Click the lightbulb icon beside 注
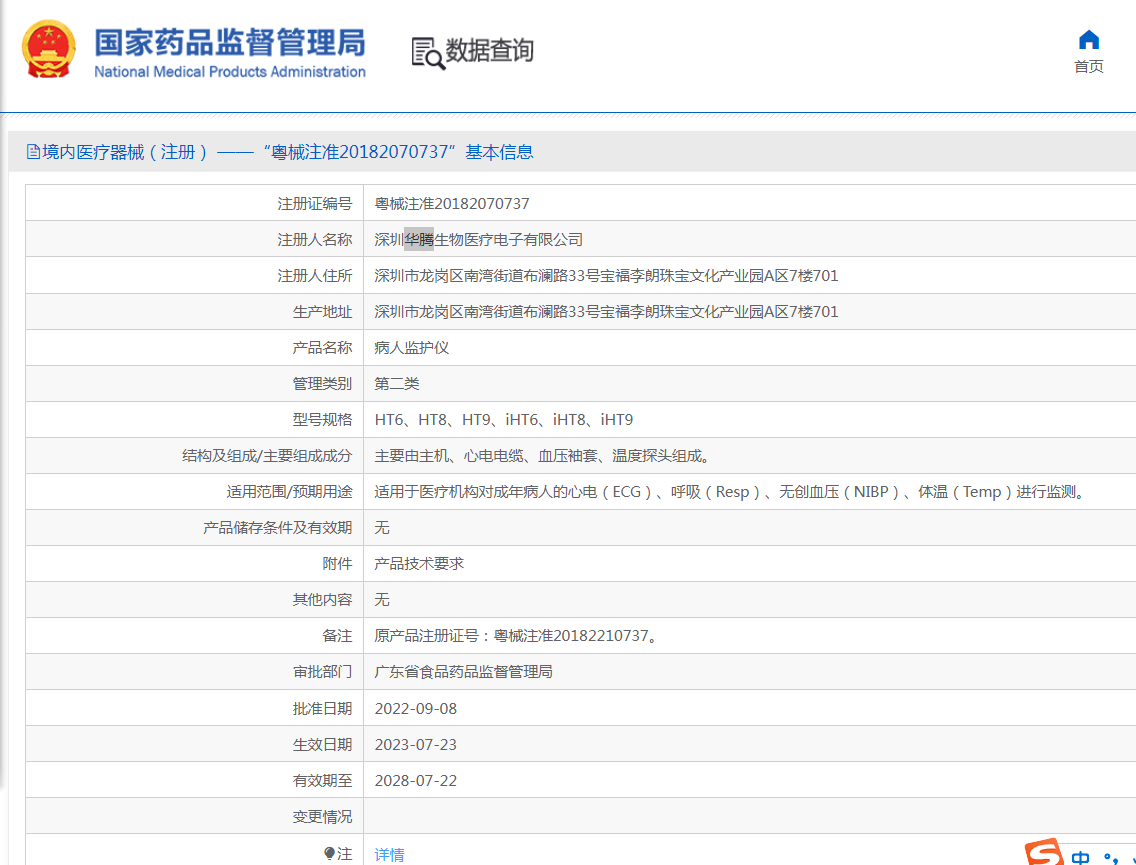Image resolution: width=1136 pixels, height=865 pixels. point(330,853)
